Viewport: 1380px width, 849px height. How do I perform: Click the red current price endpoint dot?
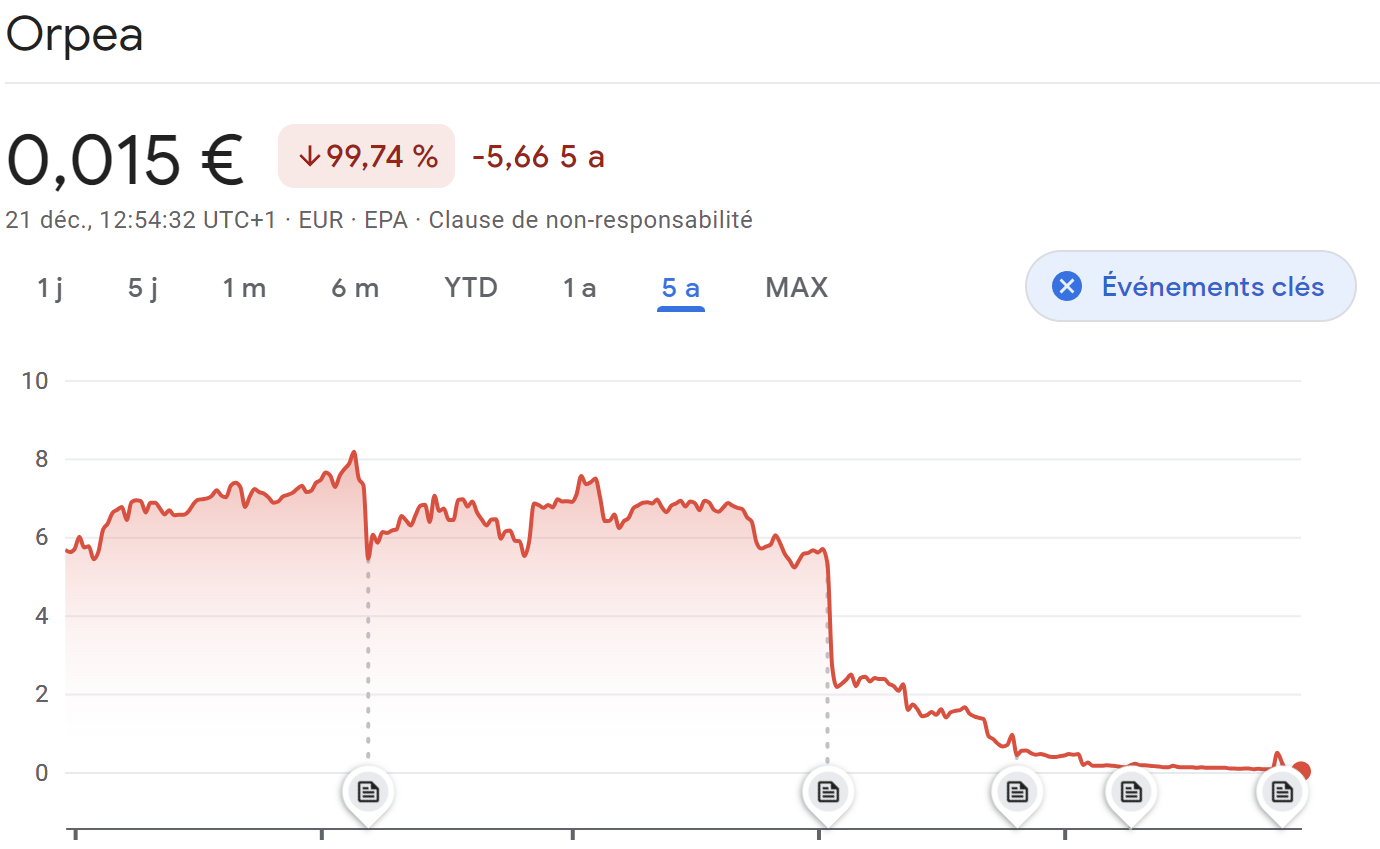pos(1301,771)
